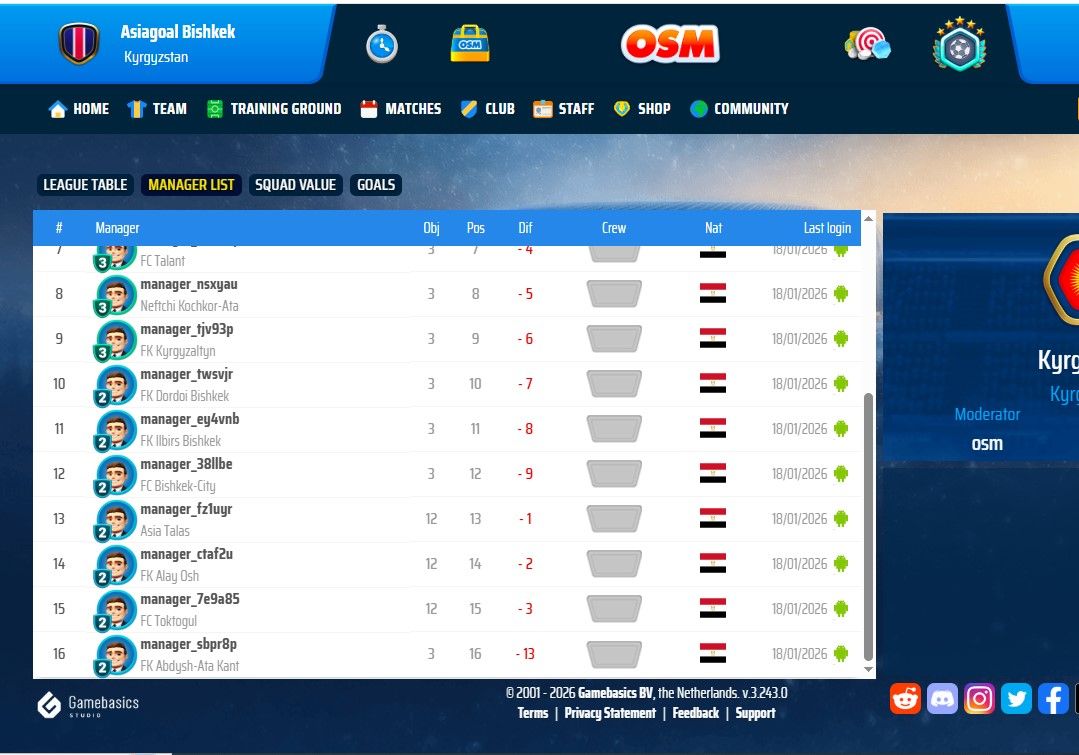This screenshot has width=1079, height=755.
Task: Open the Instagram social link
Action: pyautogui.click(x=979, y=698)
